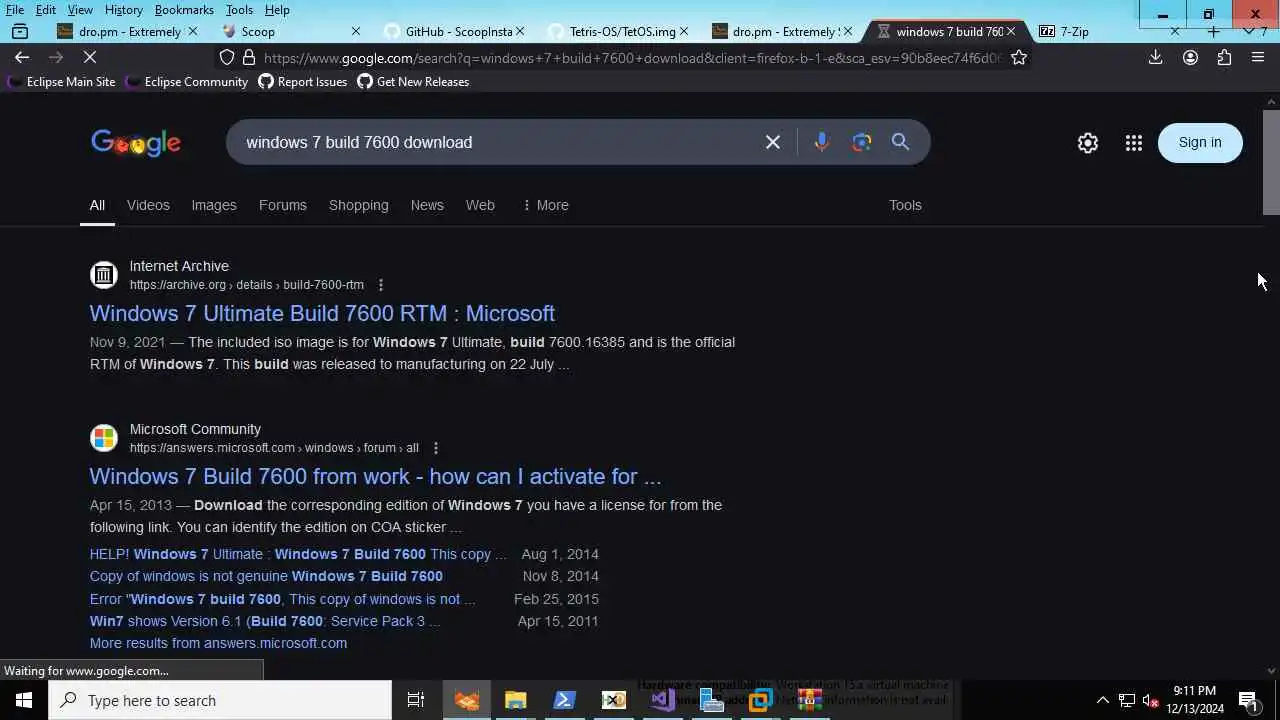Open Report Issues bookmark

[x=303, y=82]
